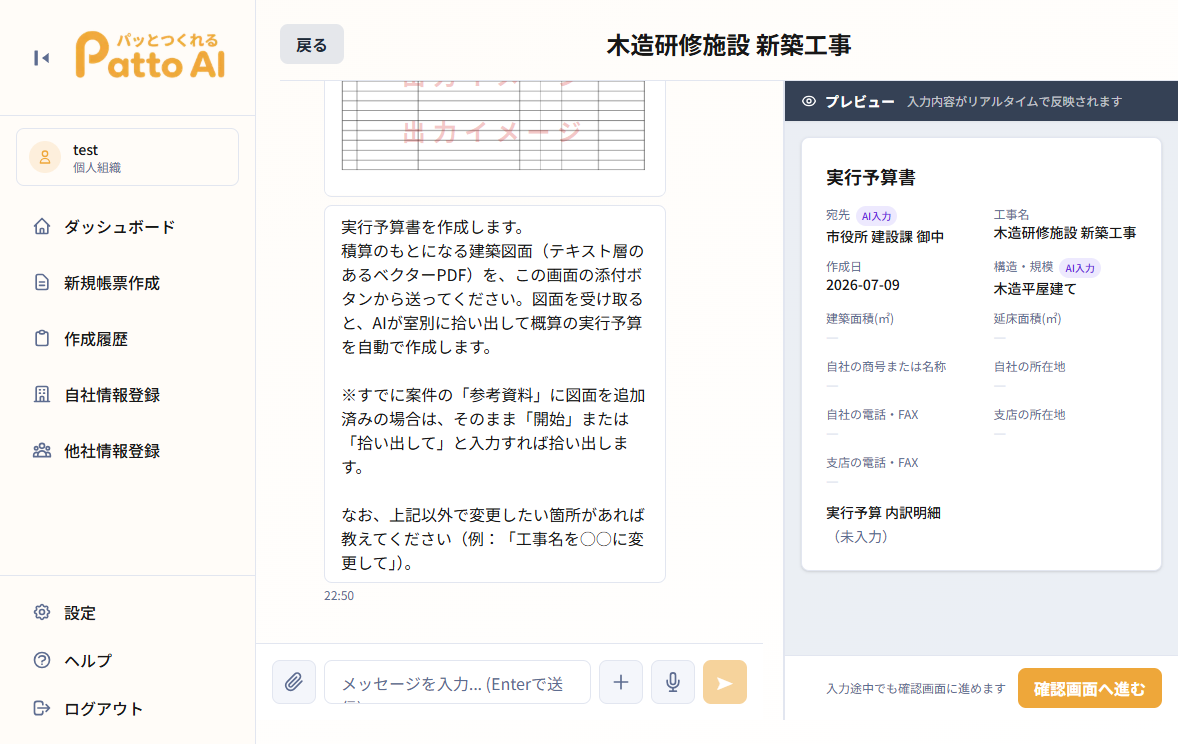The height and width of the screenshot is (744, 1178).
Task: Click the 延床面積(㎡) field label
Action: 1027,319
